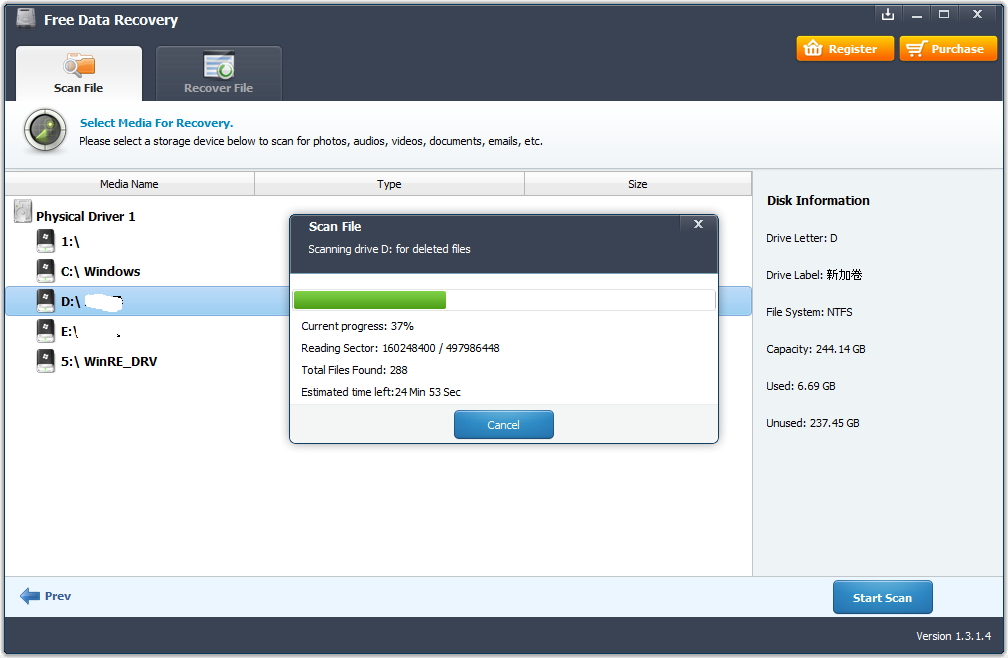1008x658 pixels.
Task: Maximize the Free Data Recovery window
Action: pos(944,14)
